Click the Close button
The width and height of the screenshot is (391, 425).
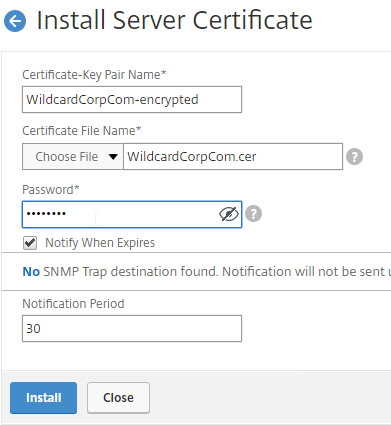118,398
